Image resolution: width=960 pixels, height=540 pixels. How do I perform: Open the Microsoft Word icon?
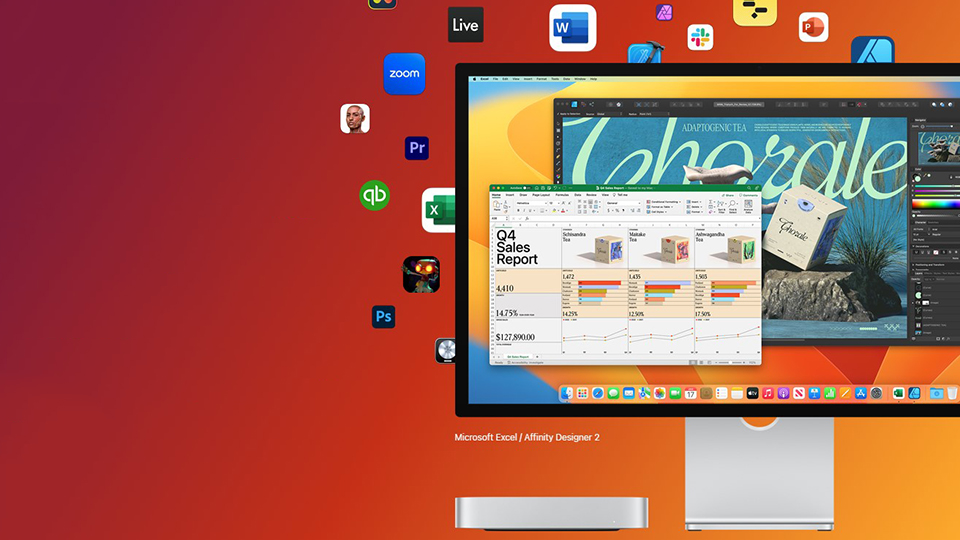pos(572,28)
